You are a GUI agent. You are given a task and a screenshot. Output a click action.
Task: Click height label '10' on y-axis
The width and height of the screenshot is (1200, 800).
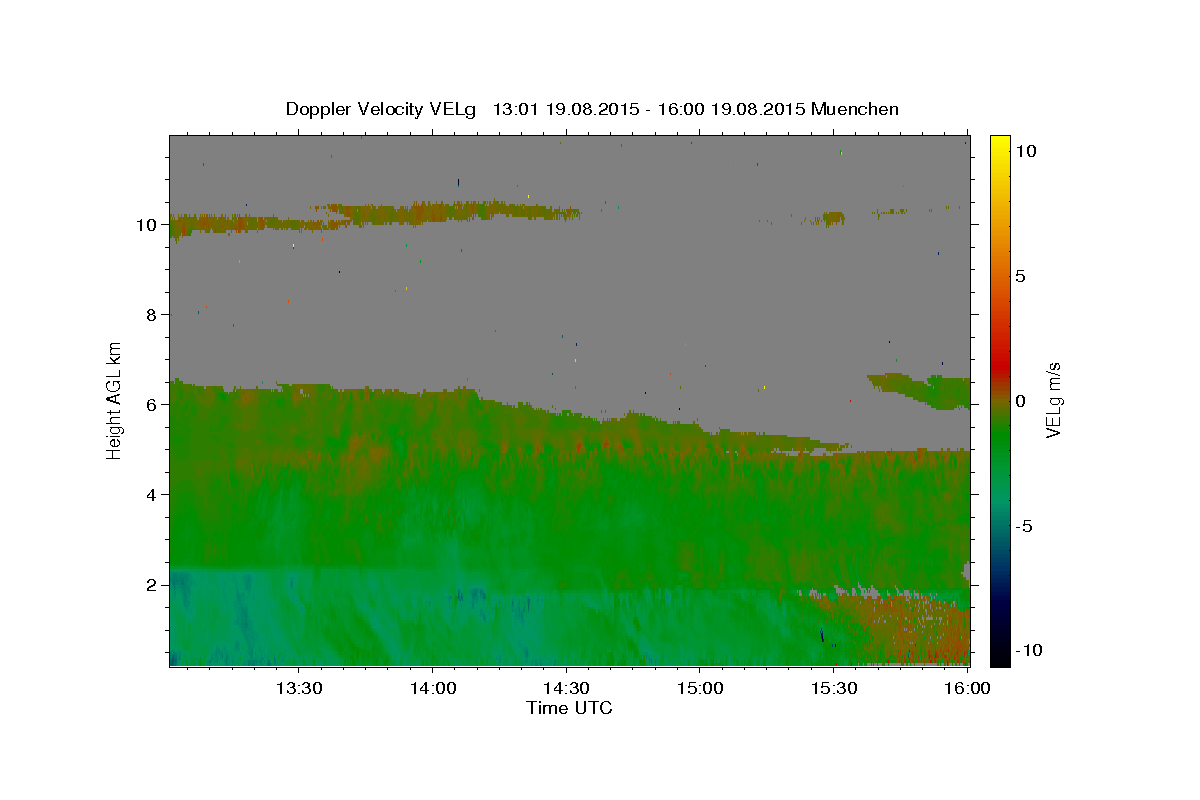point(149,224)
